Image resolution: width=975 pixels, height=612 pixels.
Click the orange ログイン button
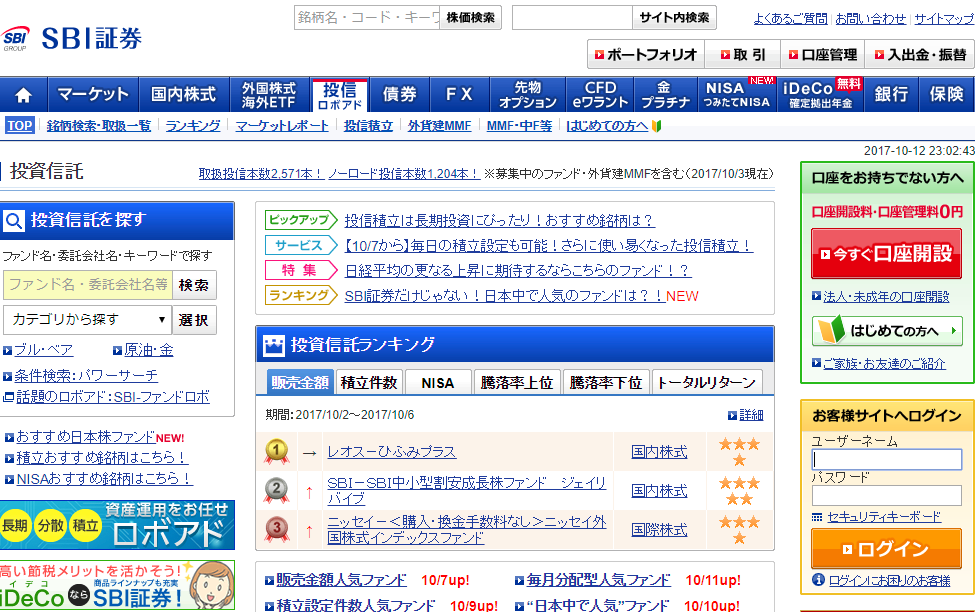click(887, 549)
